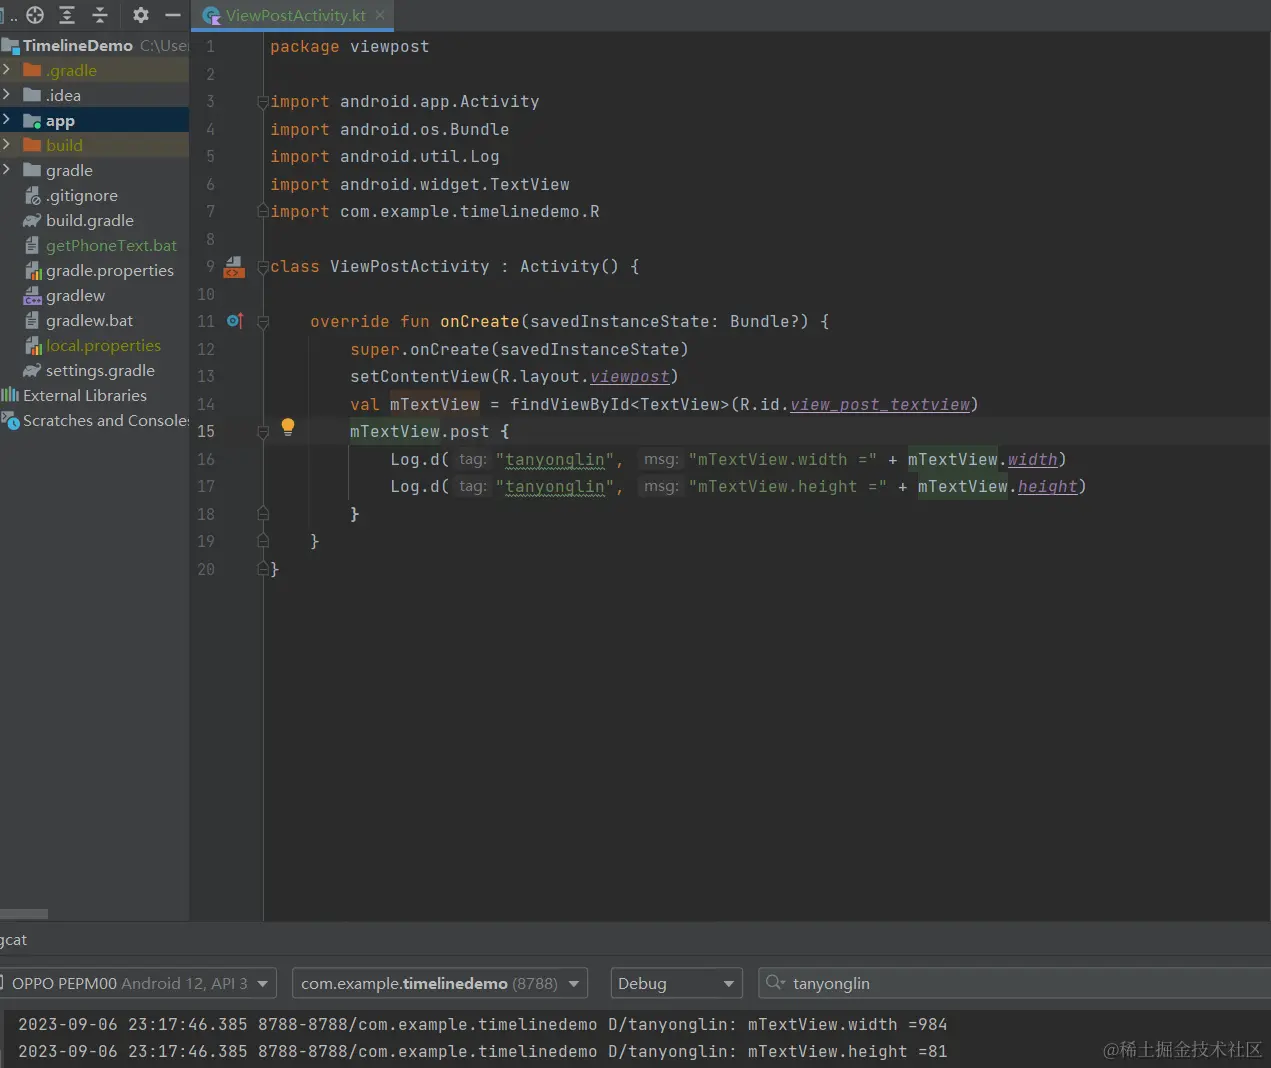Viewport: 1271px width, 1068px height.
Task: Click the viewpost layout reference link
Action: [x=629, y=377]
